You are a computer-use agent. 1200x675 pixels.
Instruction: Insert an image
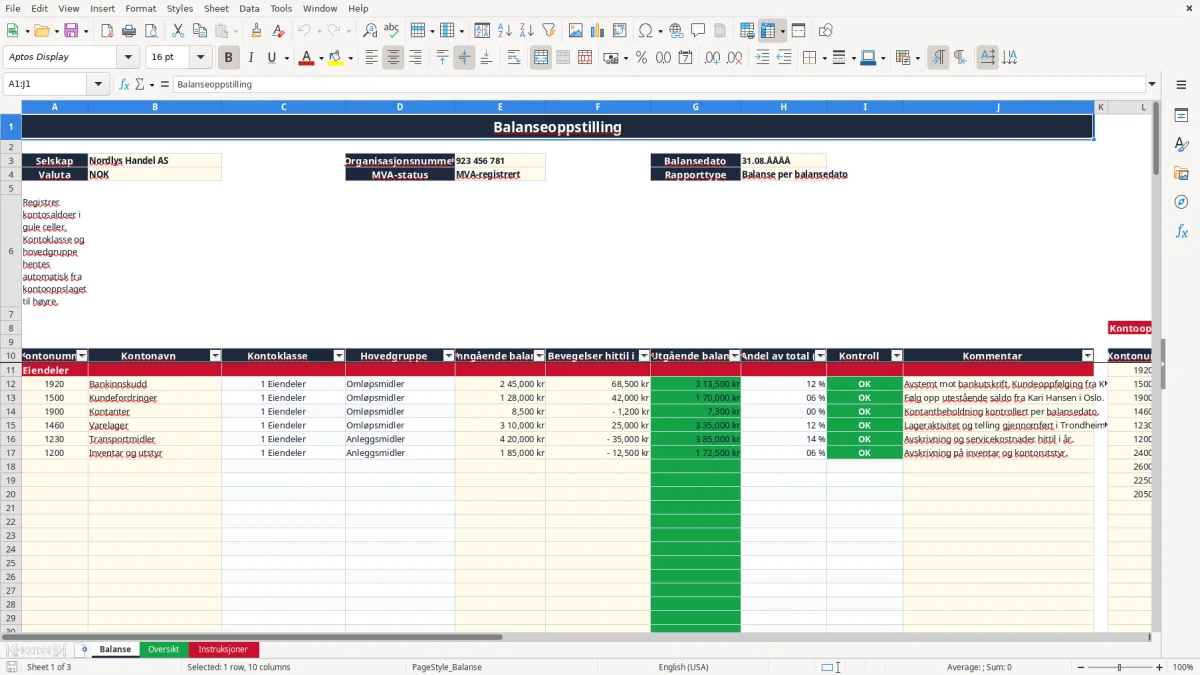[575, 31]
